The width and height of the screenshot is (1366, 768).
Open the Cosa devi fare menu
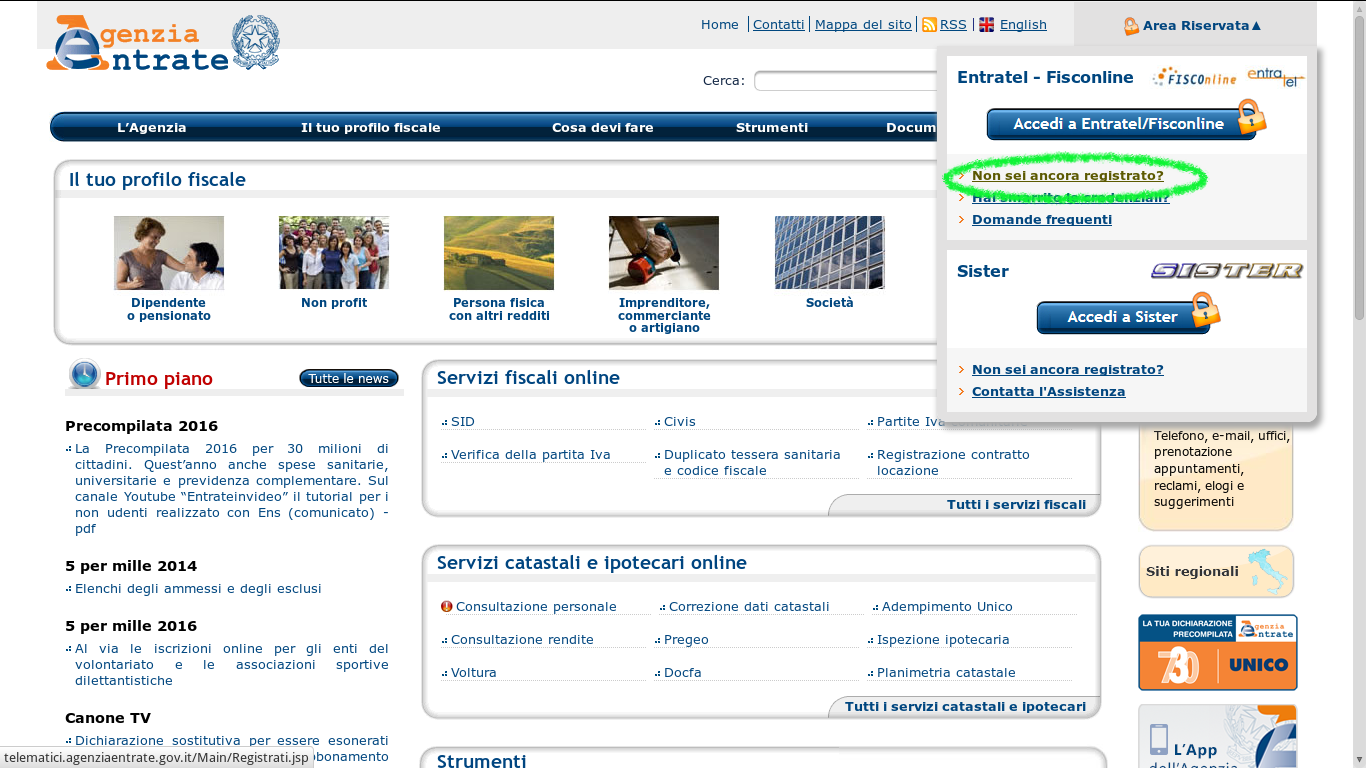point(603,128)
